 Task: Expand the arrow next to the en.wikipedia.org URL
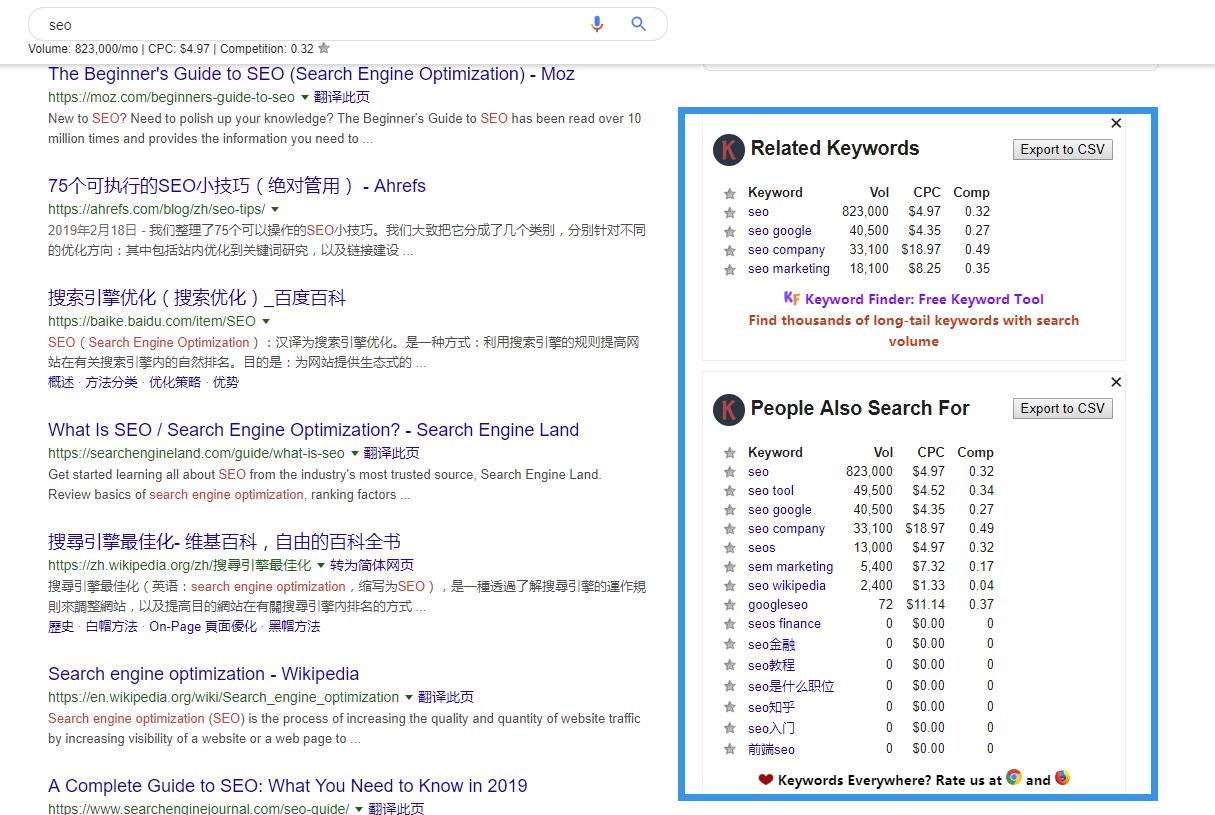406,697
